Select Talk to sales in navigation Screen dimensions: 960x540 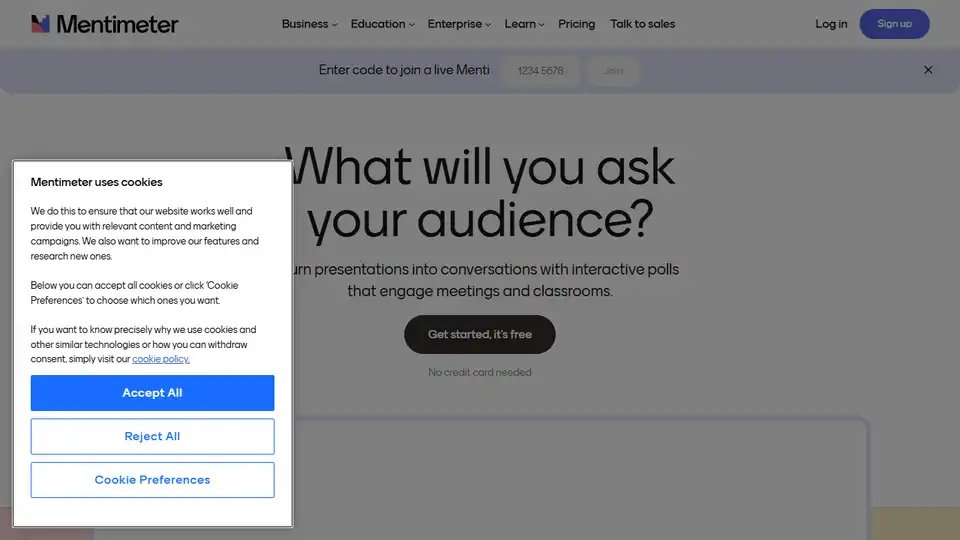(x=642, y=24)
